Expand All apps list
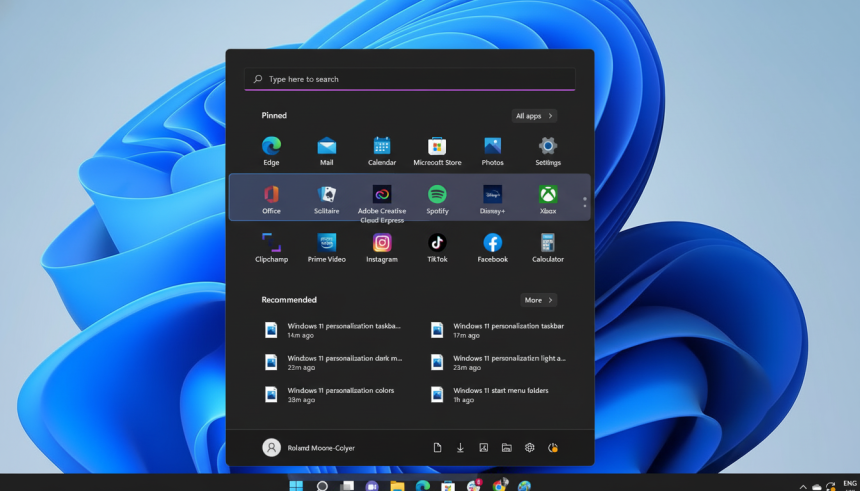This screenshot has height=491, width=860. pyautogui.click(x=534, y=116)
